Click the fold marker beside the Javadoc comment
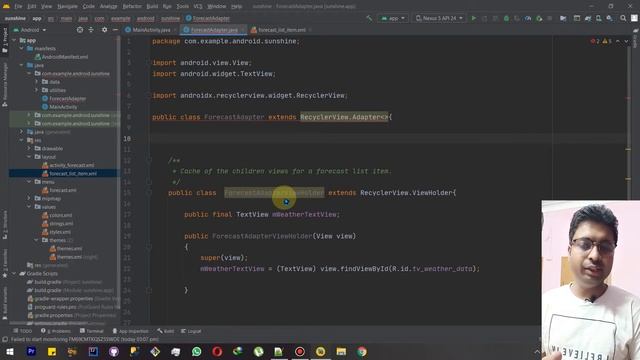The image size is (640, 360). click(x=149, y=160)
